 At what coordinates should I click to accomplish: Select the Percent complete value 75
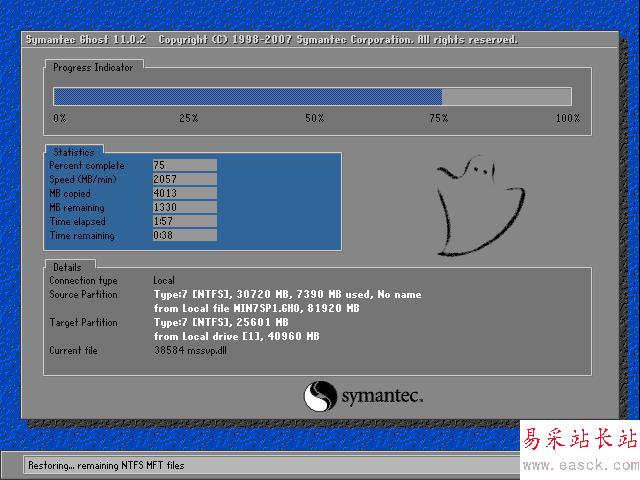pyautogui.click(x=185, y=165)
